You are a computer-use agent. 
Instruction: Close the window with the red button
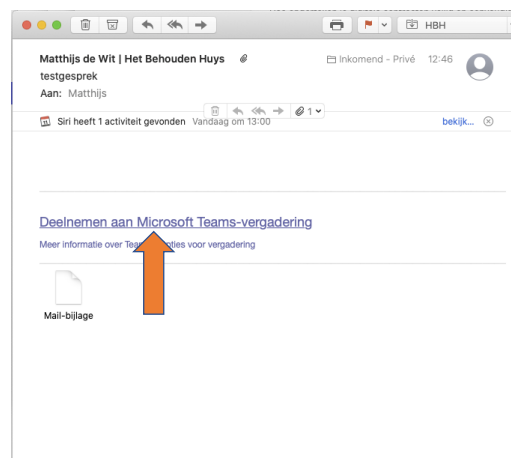coord(27,25)
